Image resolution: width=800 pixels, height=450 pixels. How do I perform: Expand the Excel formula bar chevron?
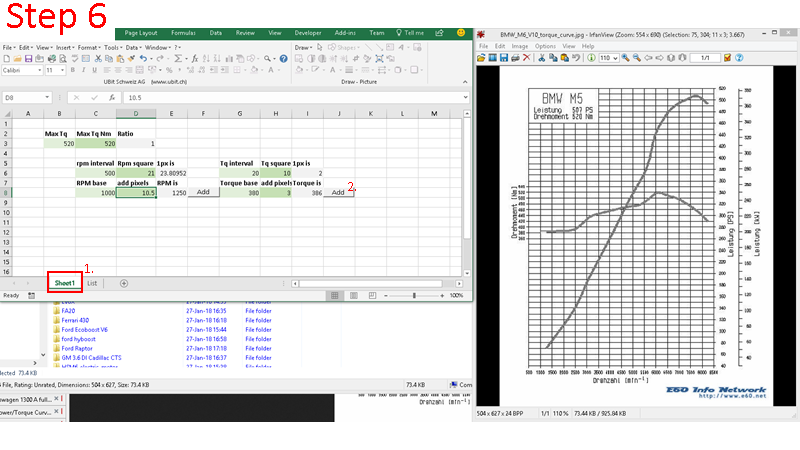coord(465,97)
